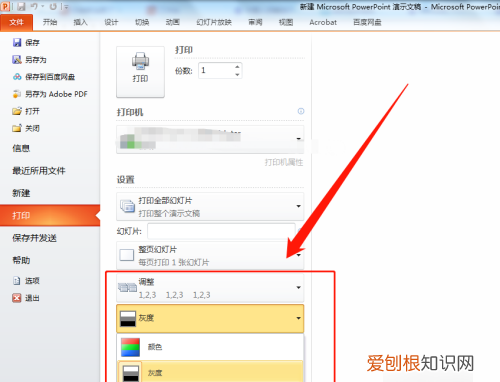Click the large 打印 printer button
Viewport: 500px width, 382px height.
(x=140, y=72)
